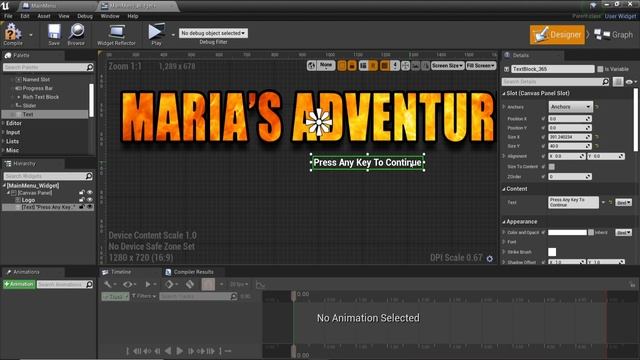The image size is (640, 360).
Task: Open the property matrix grid icon
Action: point(618,82)
